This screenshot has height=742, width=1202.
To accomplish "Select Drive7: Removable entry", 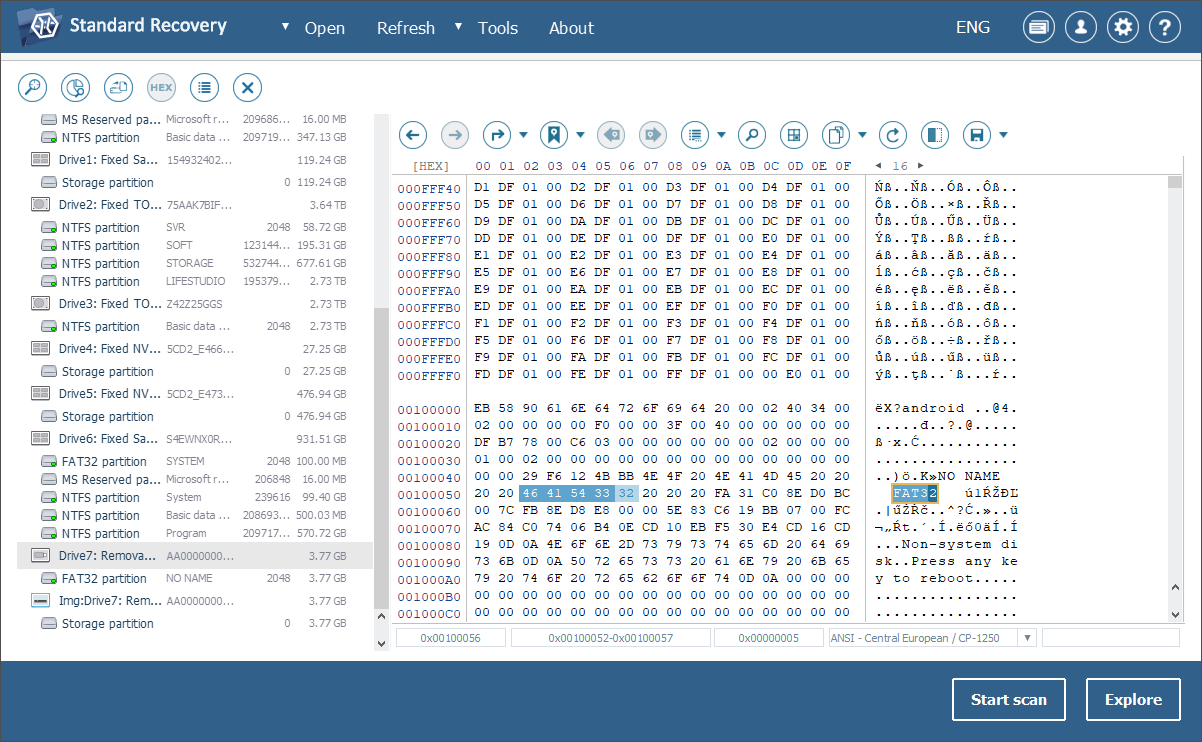I will click(x=194, y=555).
